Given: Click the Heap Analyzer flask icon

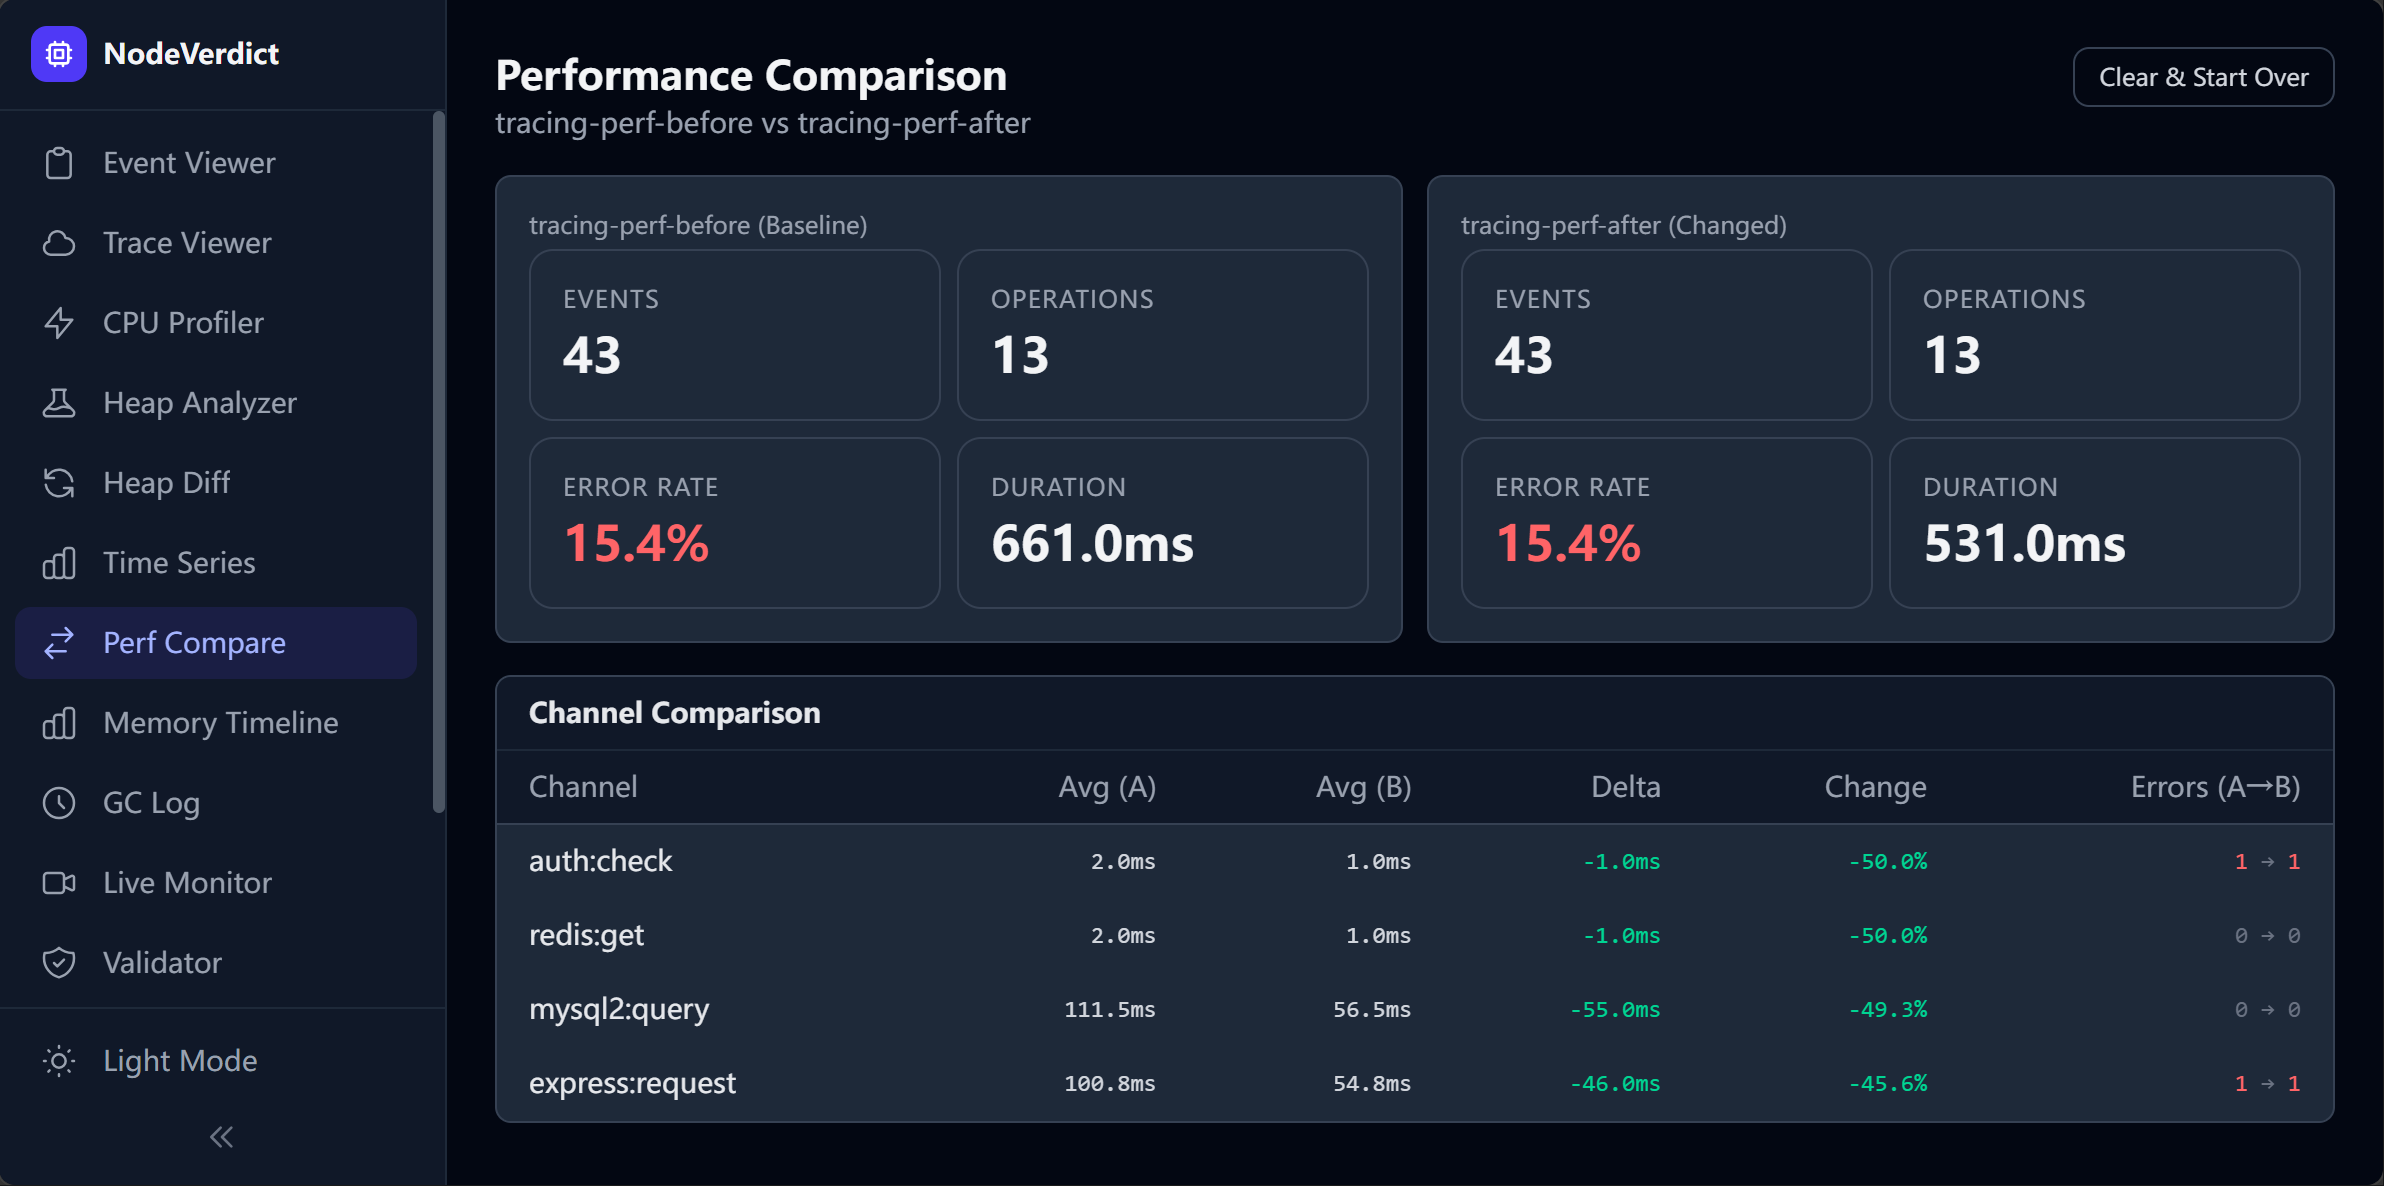Looking at the screenshot, I should point(59,403).
